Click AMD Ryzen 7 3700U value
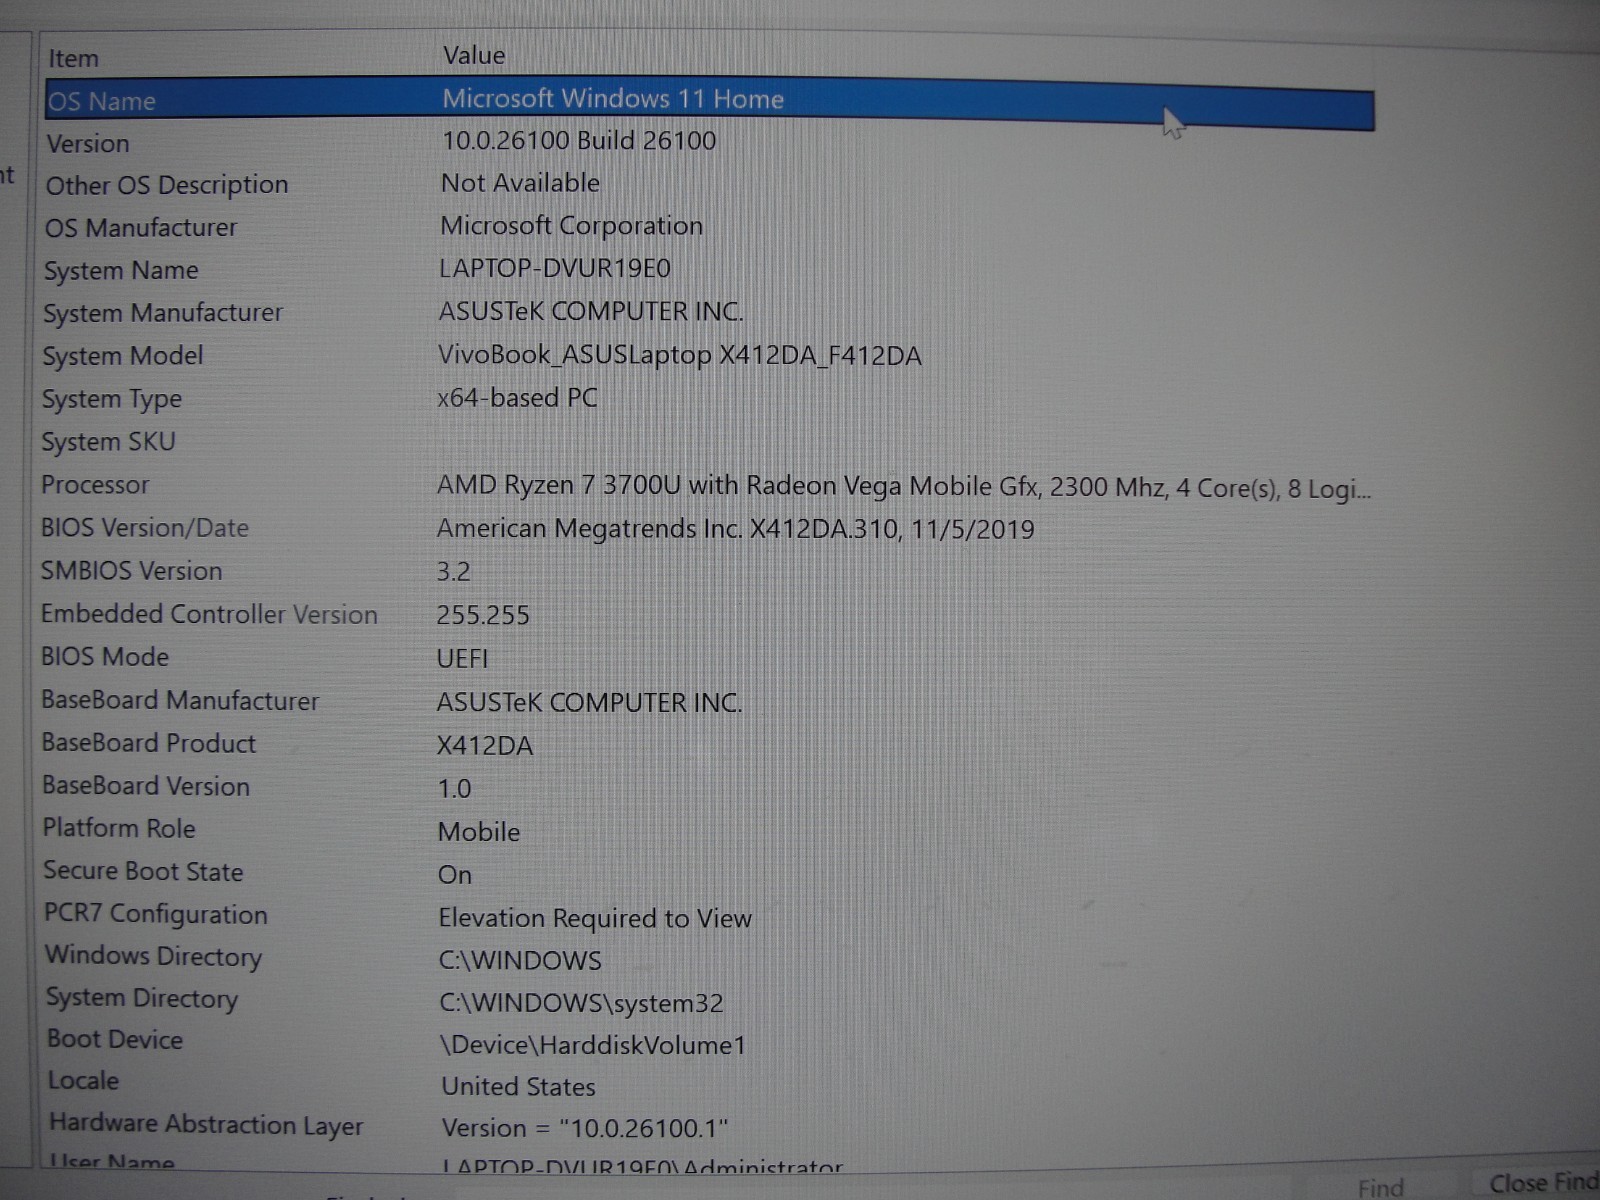The height and width of the screenshot is (1200, 1600). (x=904, y=488)
